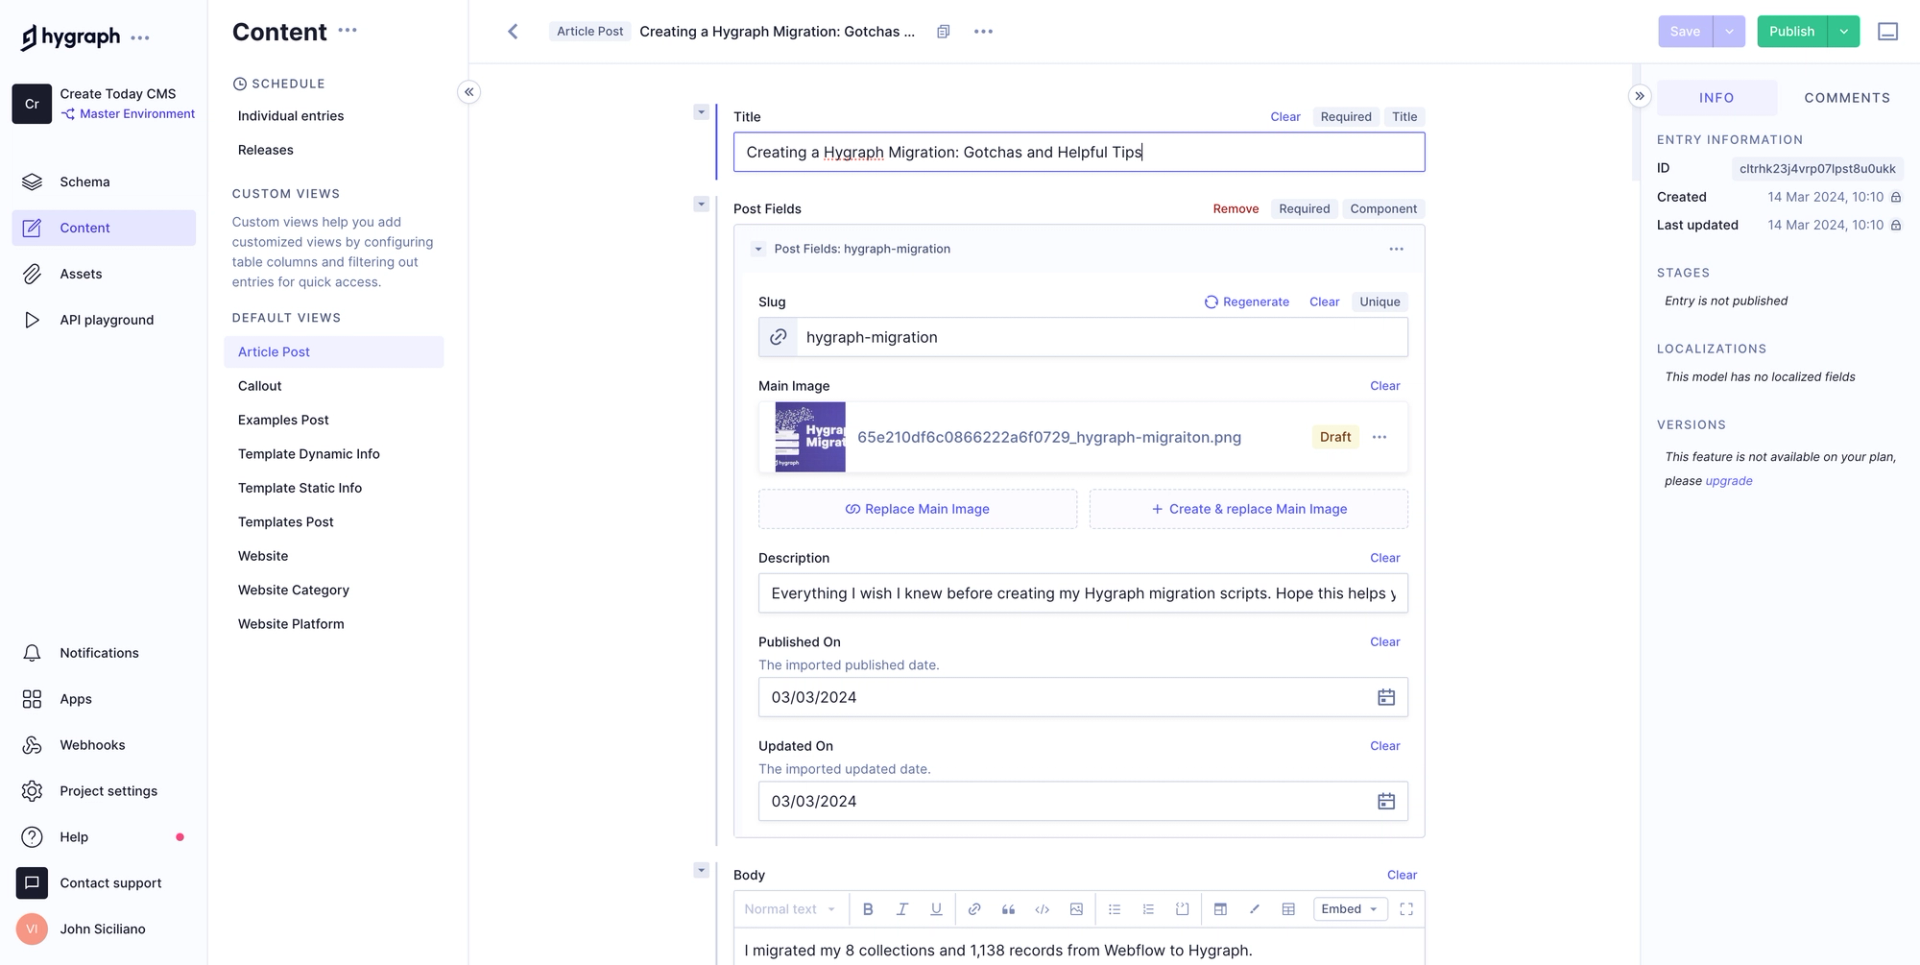
Task: Open Template Dynamic Info view
Action: (x=333, y=454)
